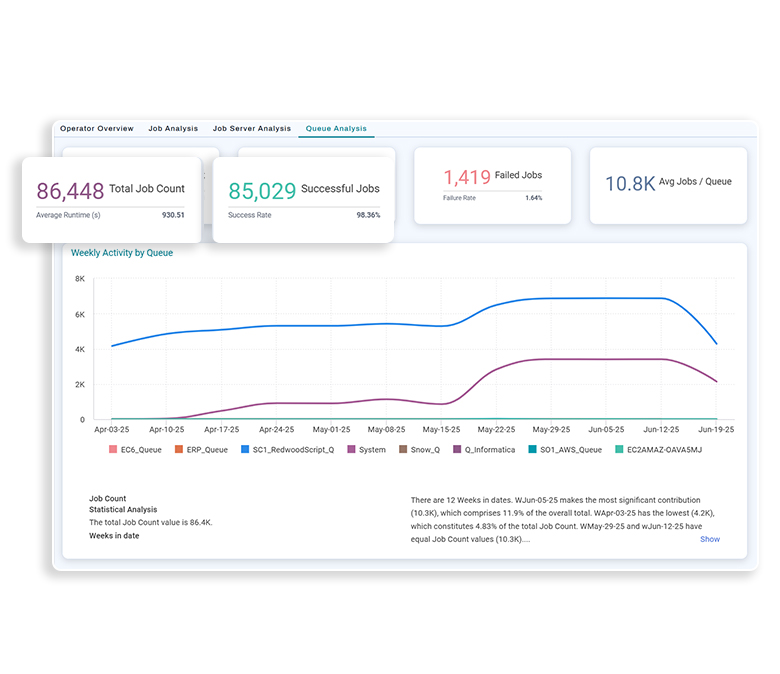Toggle EC6_Queue legend color swatch
This screenshot has height=674, width=780.
[114, 450]
